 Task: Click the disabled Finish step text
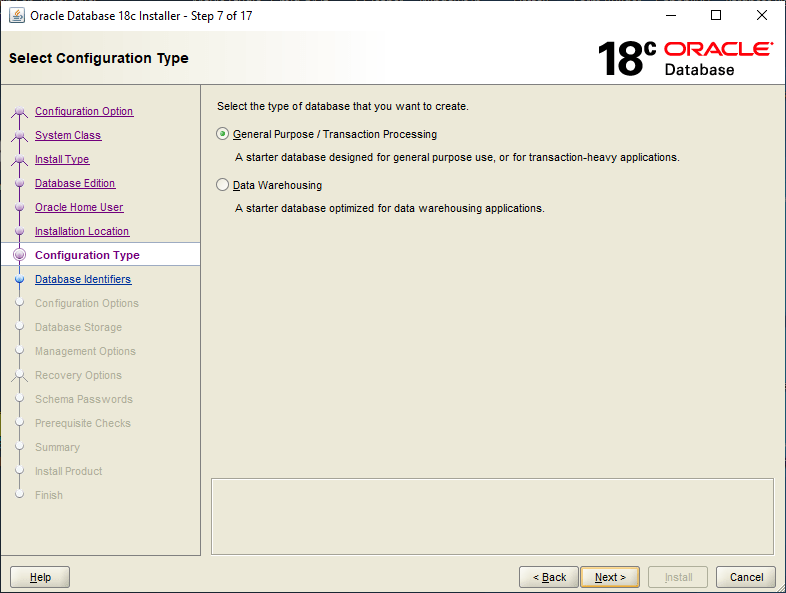[49, 495]
